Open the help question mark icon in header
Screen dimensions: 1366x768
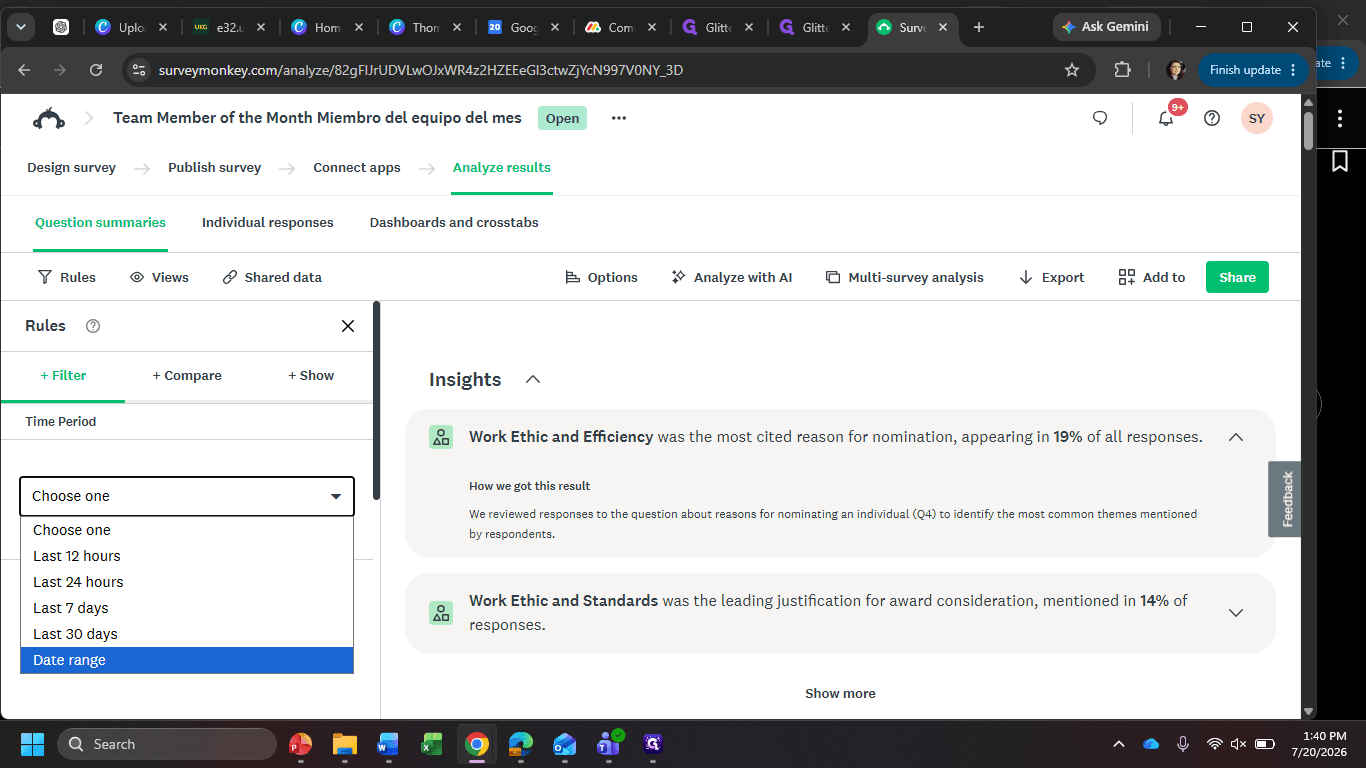(1212, 118)
